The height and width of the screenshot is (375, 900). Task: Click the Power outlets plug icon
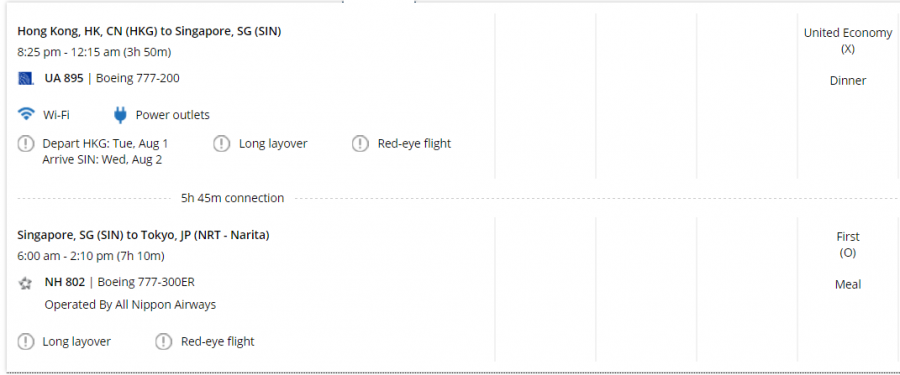[119, 115]
